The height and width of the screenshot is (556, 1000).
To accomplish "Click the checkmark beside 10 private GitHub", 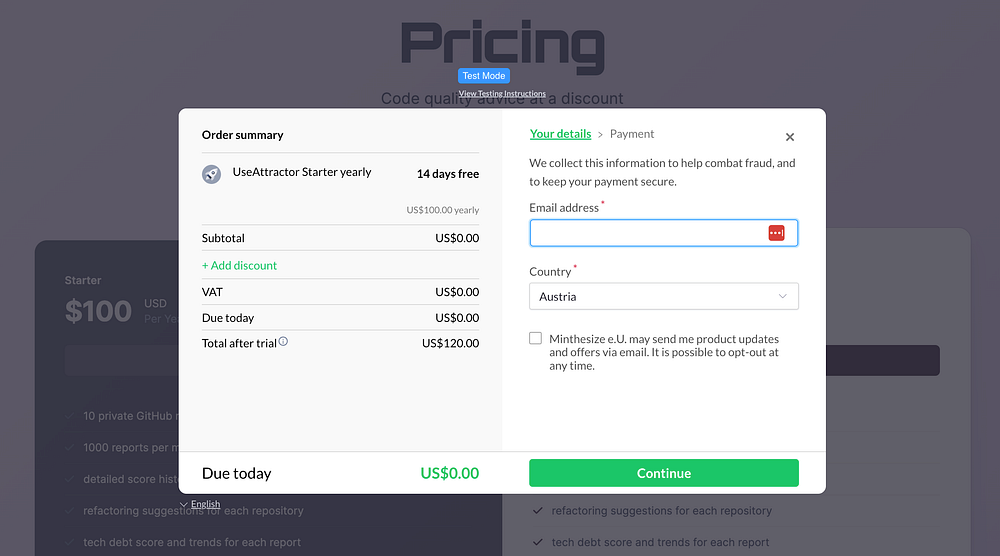I will coord(66,416).
